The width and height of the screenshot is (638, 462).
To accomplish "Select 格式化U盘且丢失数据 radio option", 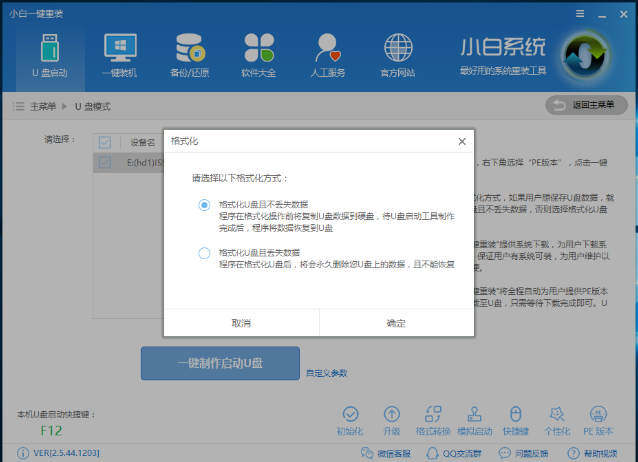I will (x=204, y=253).
